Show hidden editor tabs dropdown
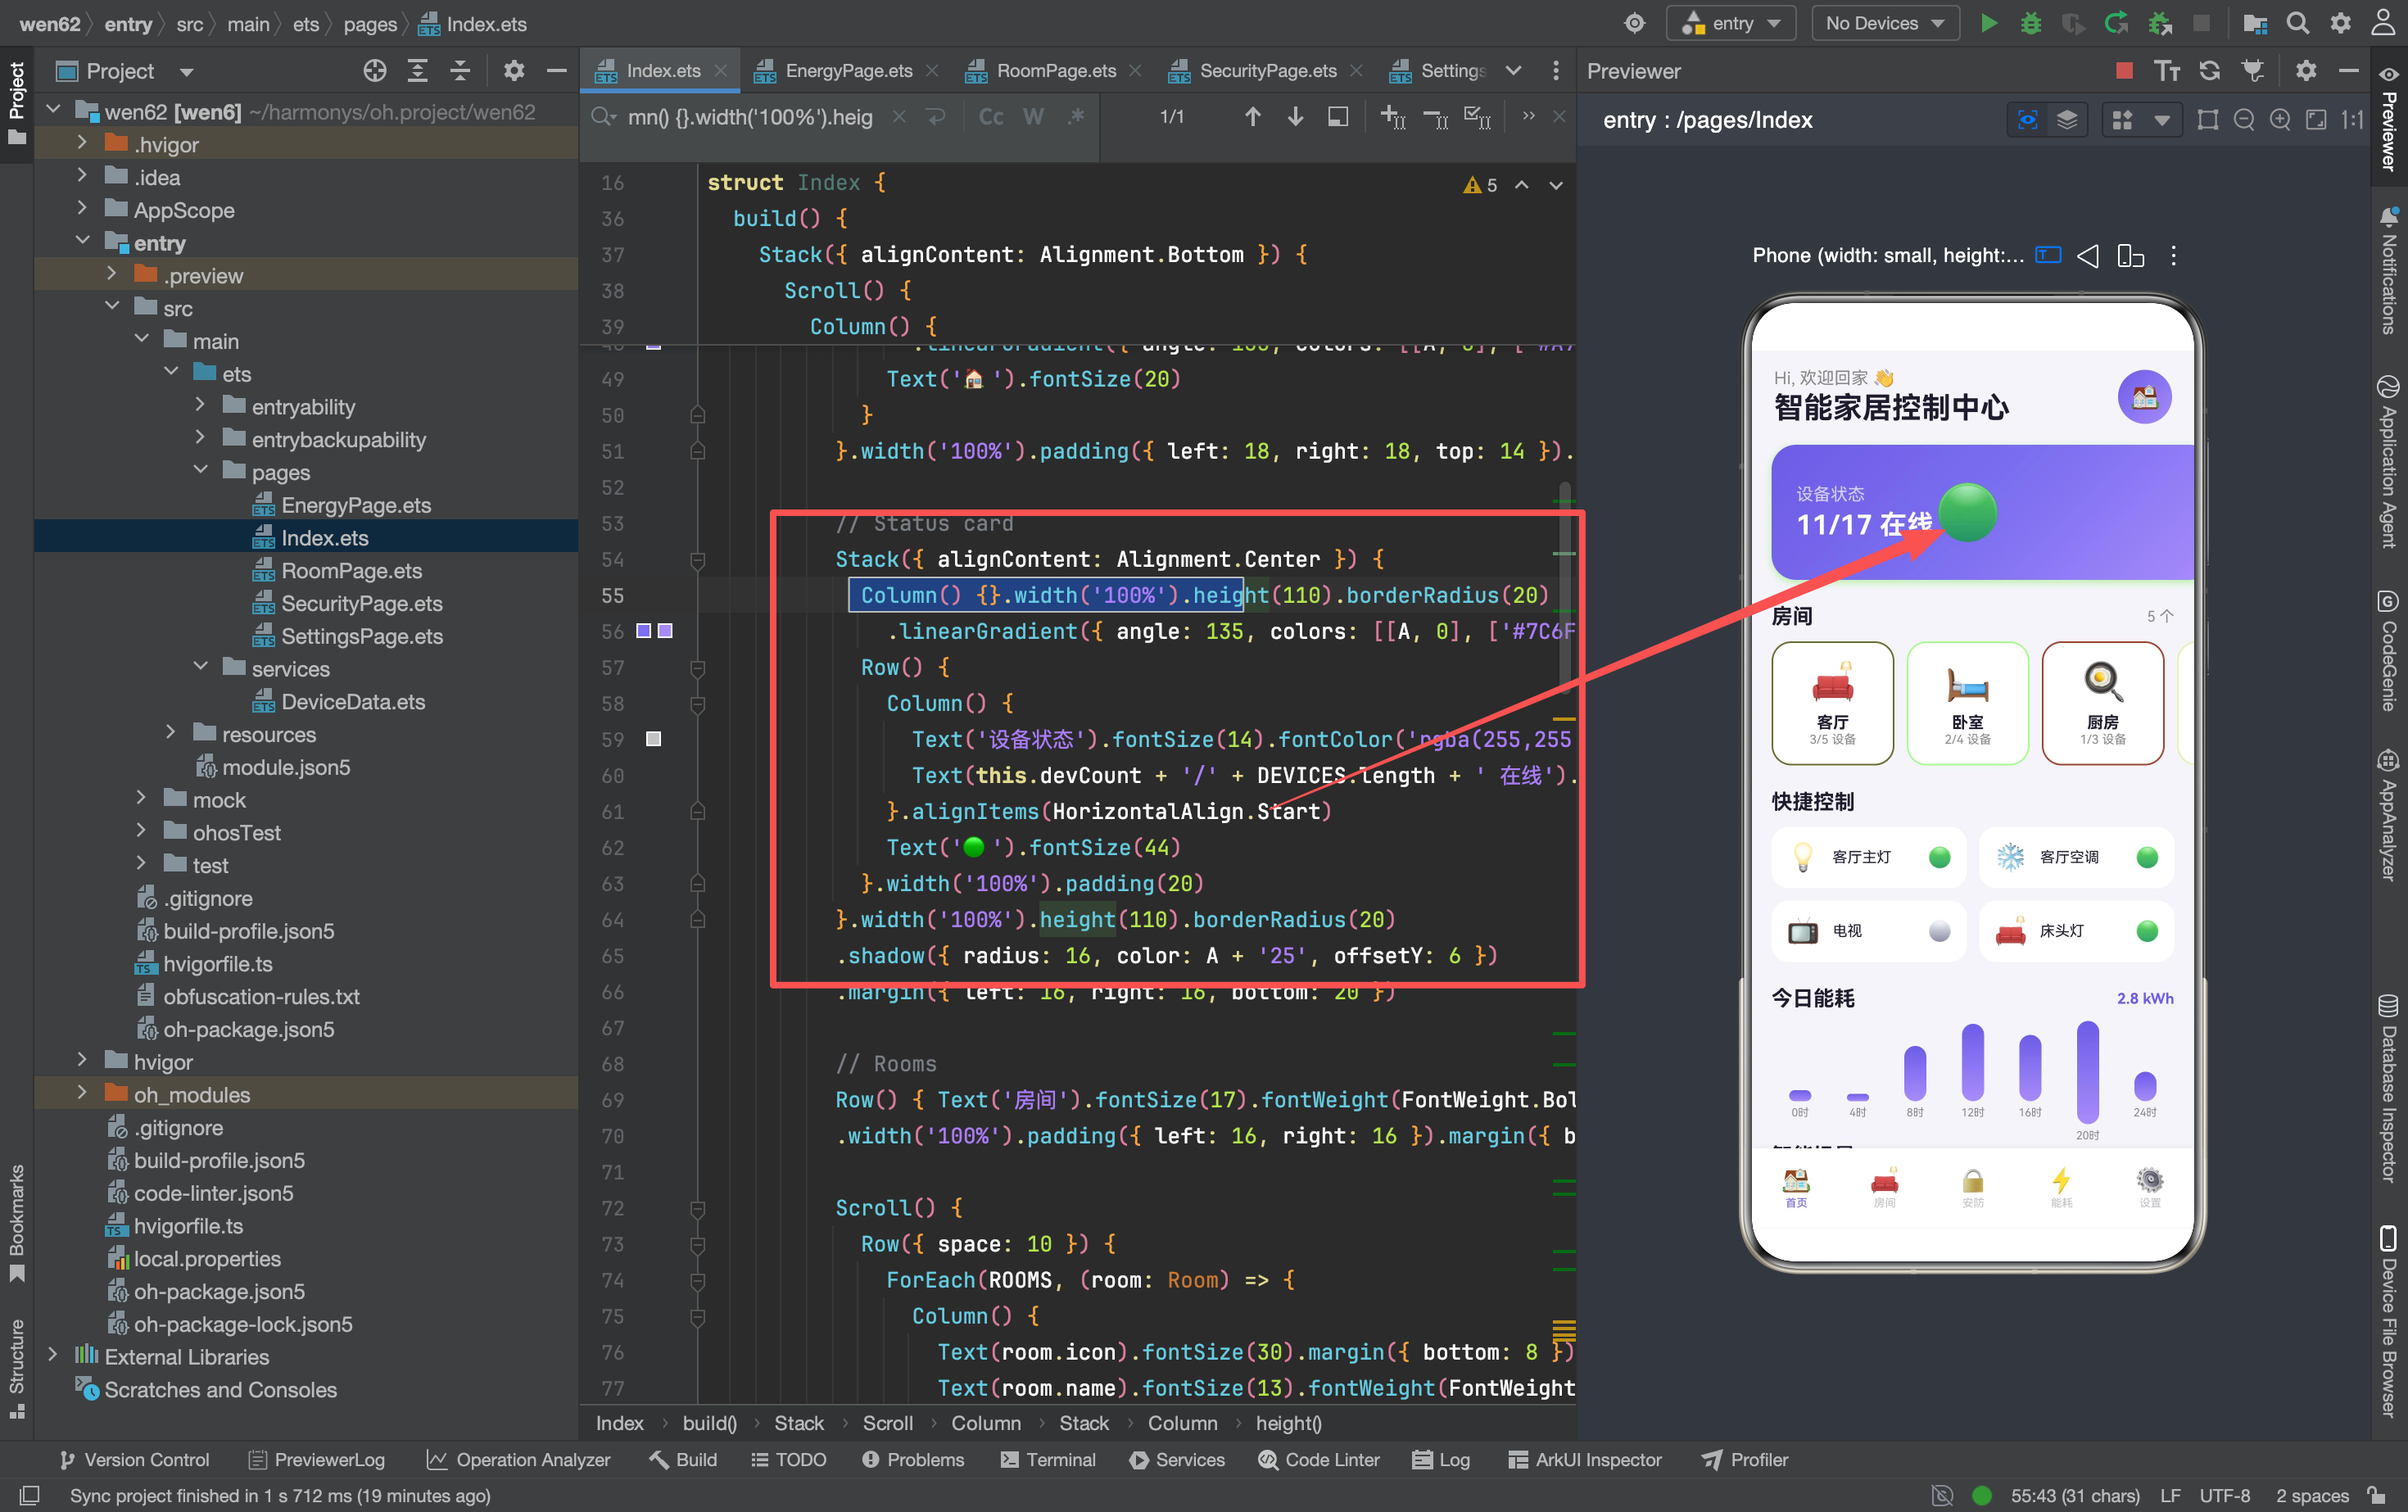The image size is (2408, 1512). (x=1513, y=70)
